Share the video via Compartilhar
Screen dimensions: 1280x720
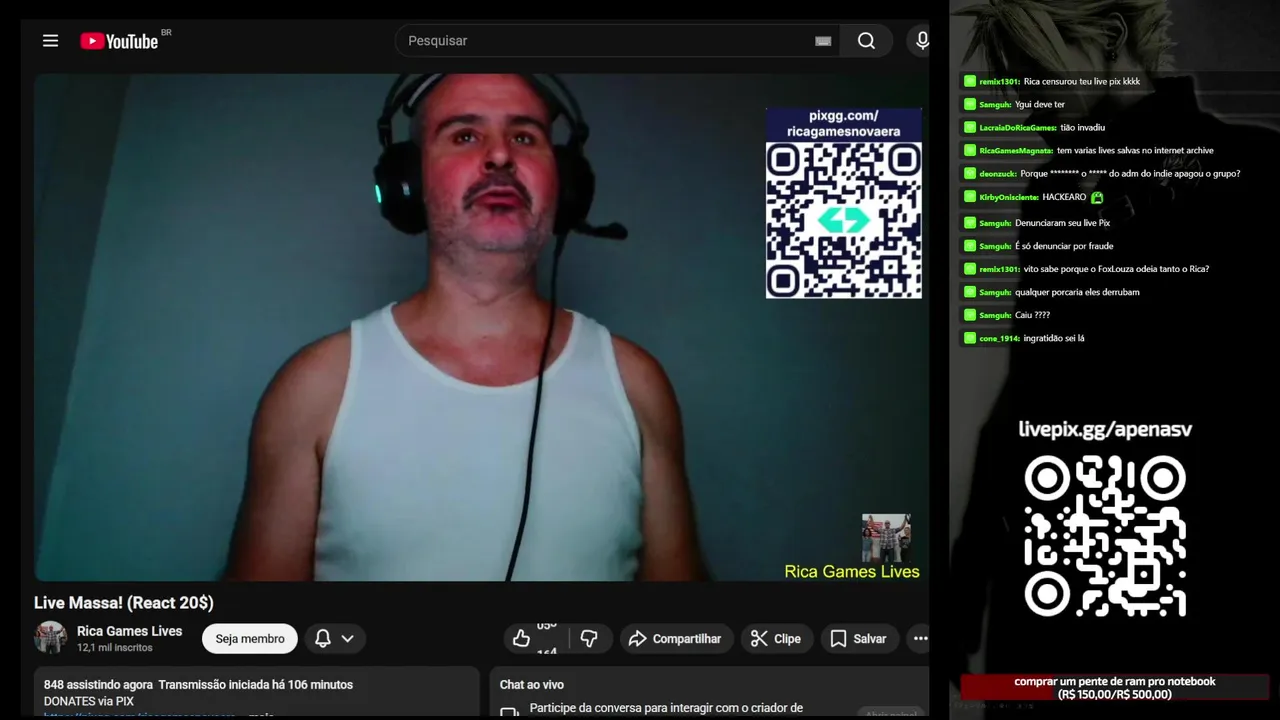click(x=675, y=638)
